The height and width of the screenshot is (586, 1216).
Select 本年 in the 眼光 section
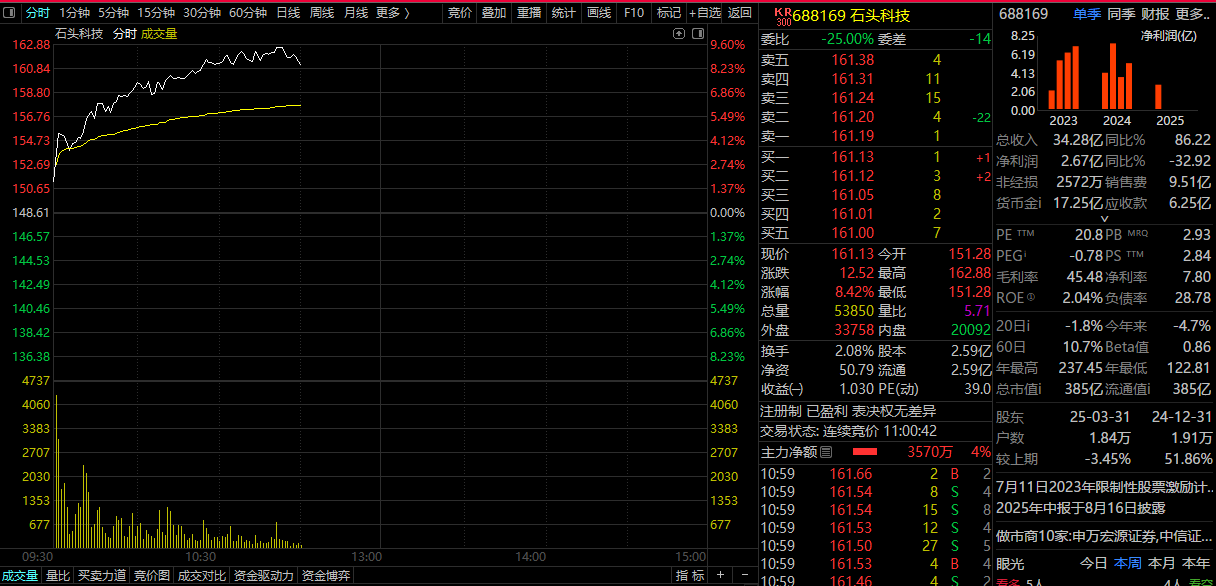pyautogui.click(x=1196, y=563)
